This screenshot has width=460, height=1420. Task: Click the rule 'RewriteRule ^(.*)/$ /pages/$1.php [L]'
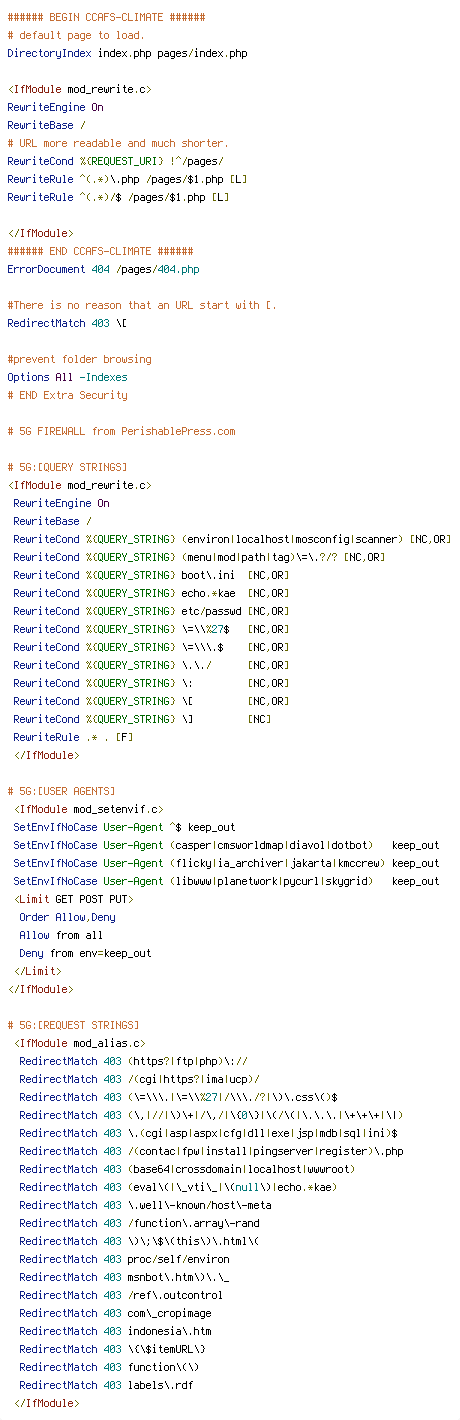(x=118, y=197)
